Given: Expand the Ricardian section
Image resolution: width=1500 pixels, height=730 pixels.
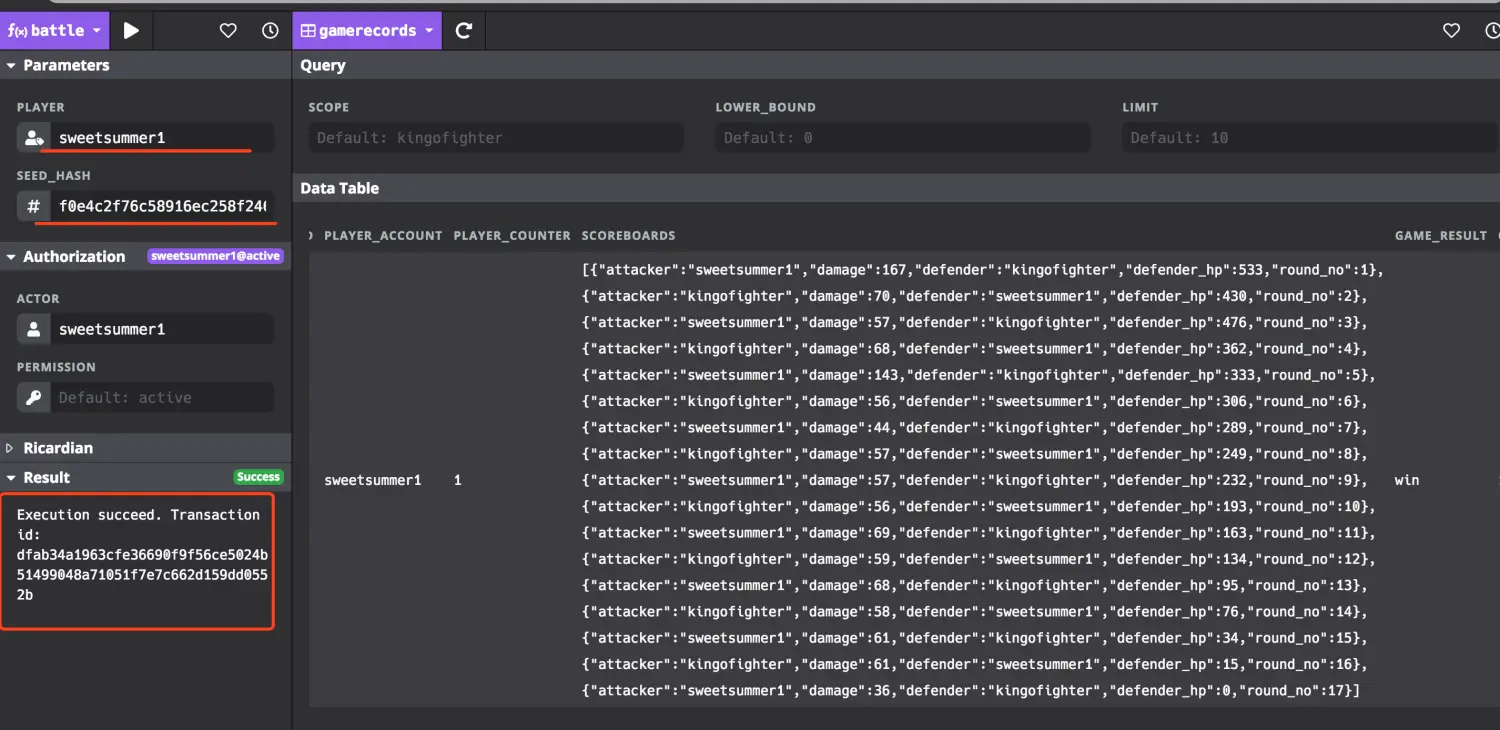Looking at the screenshot, I should [12, 448].
